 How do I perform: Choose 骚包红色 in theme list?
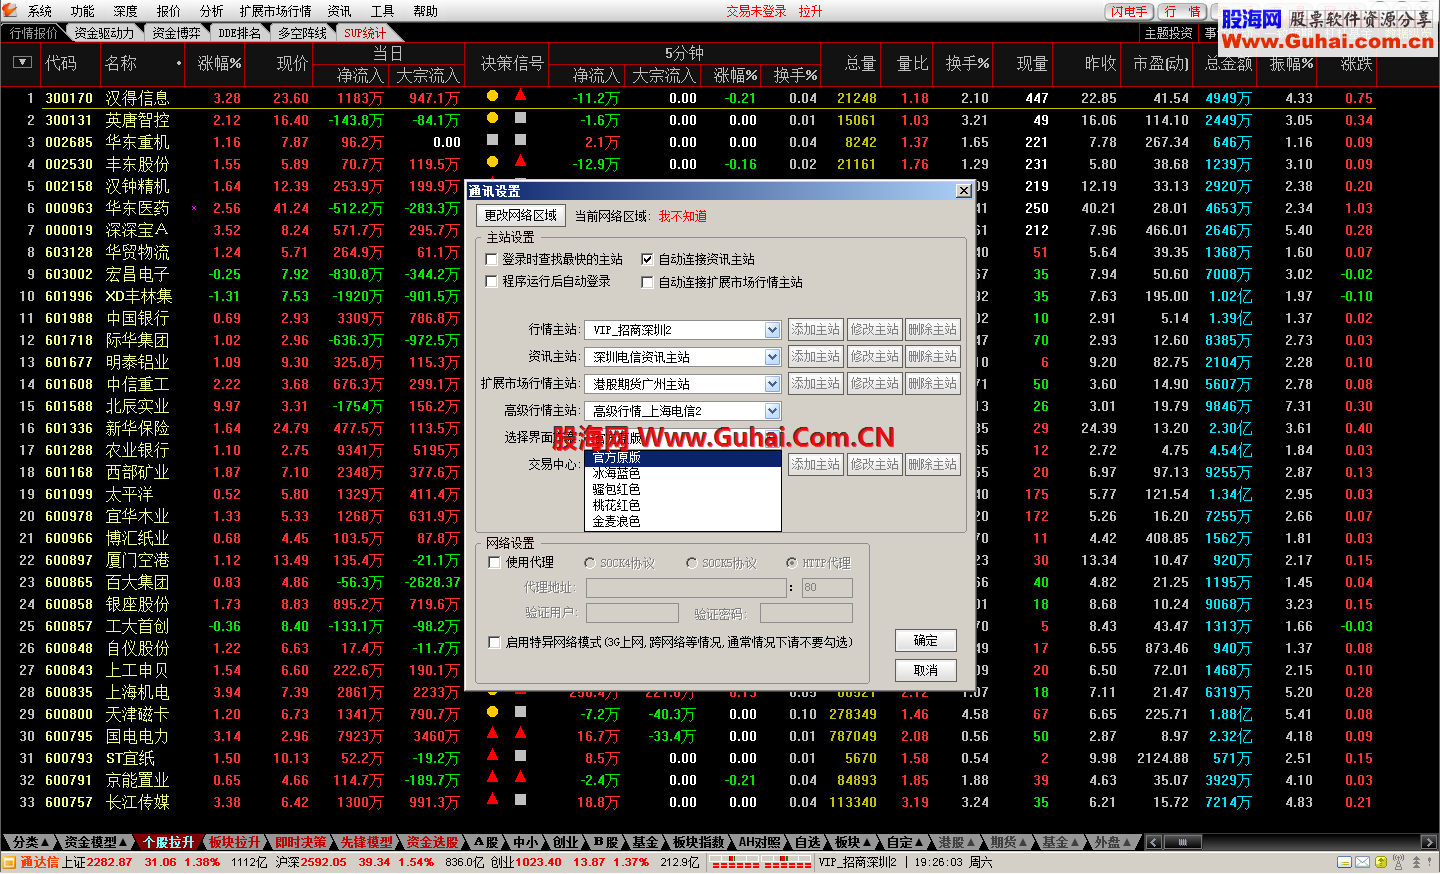(x=683, y=489)
